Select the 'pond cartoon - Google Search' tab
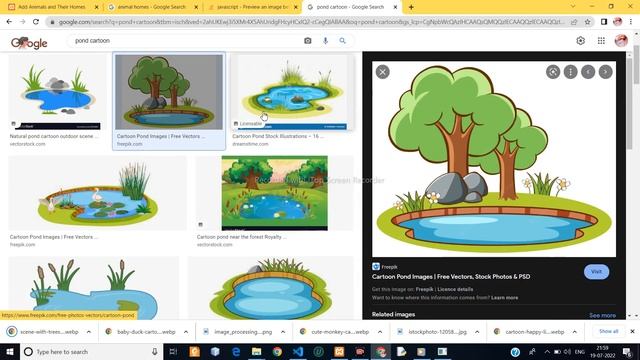 point(352,7)
